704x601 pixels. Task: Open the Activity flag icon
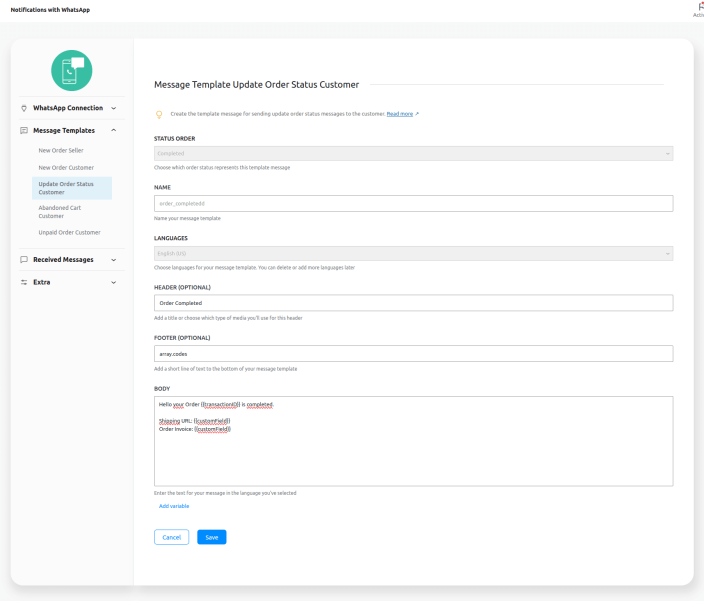(699, 6)
